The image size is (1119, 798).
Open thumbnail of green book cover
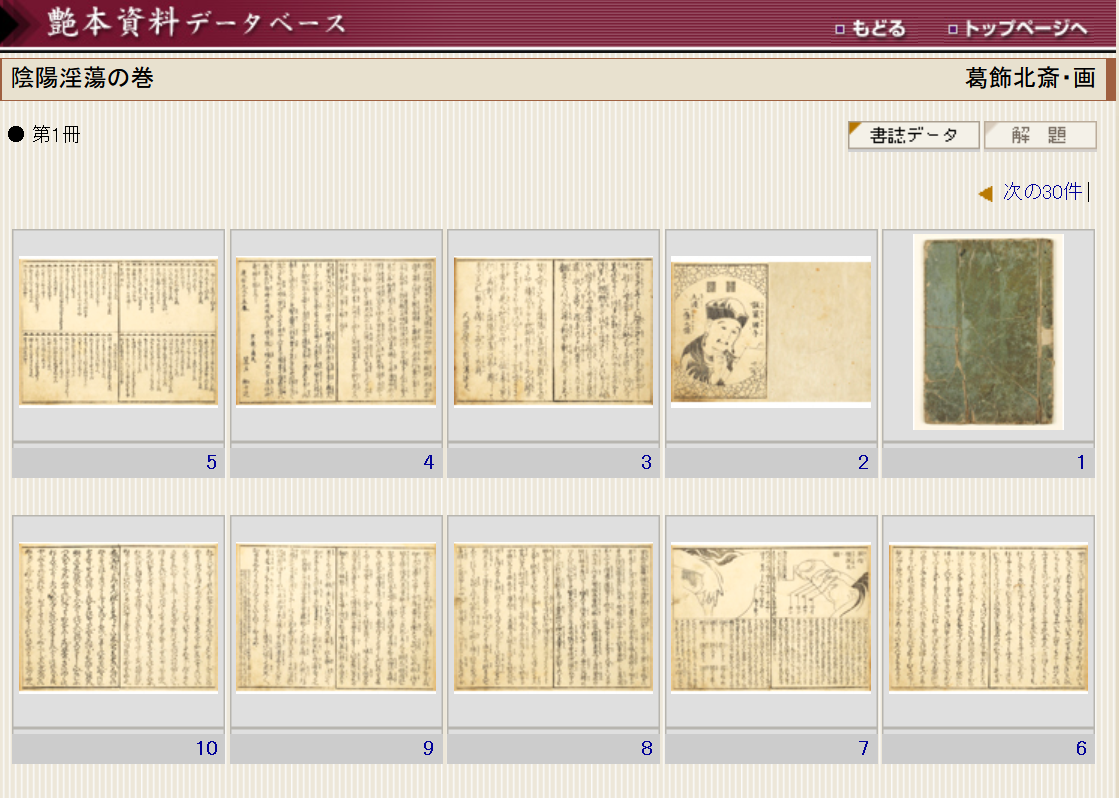[988, 332]
